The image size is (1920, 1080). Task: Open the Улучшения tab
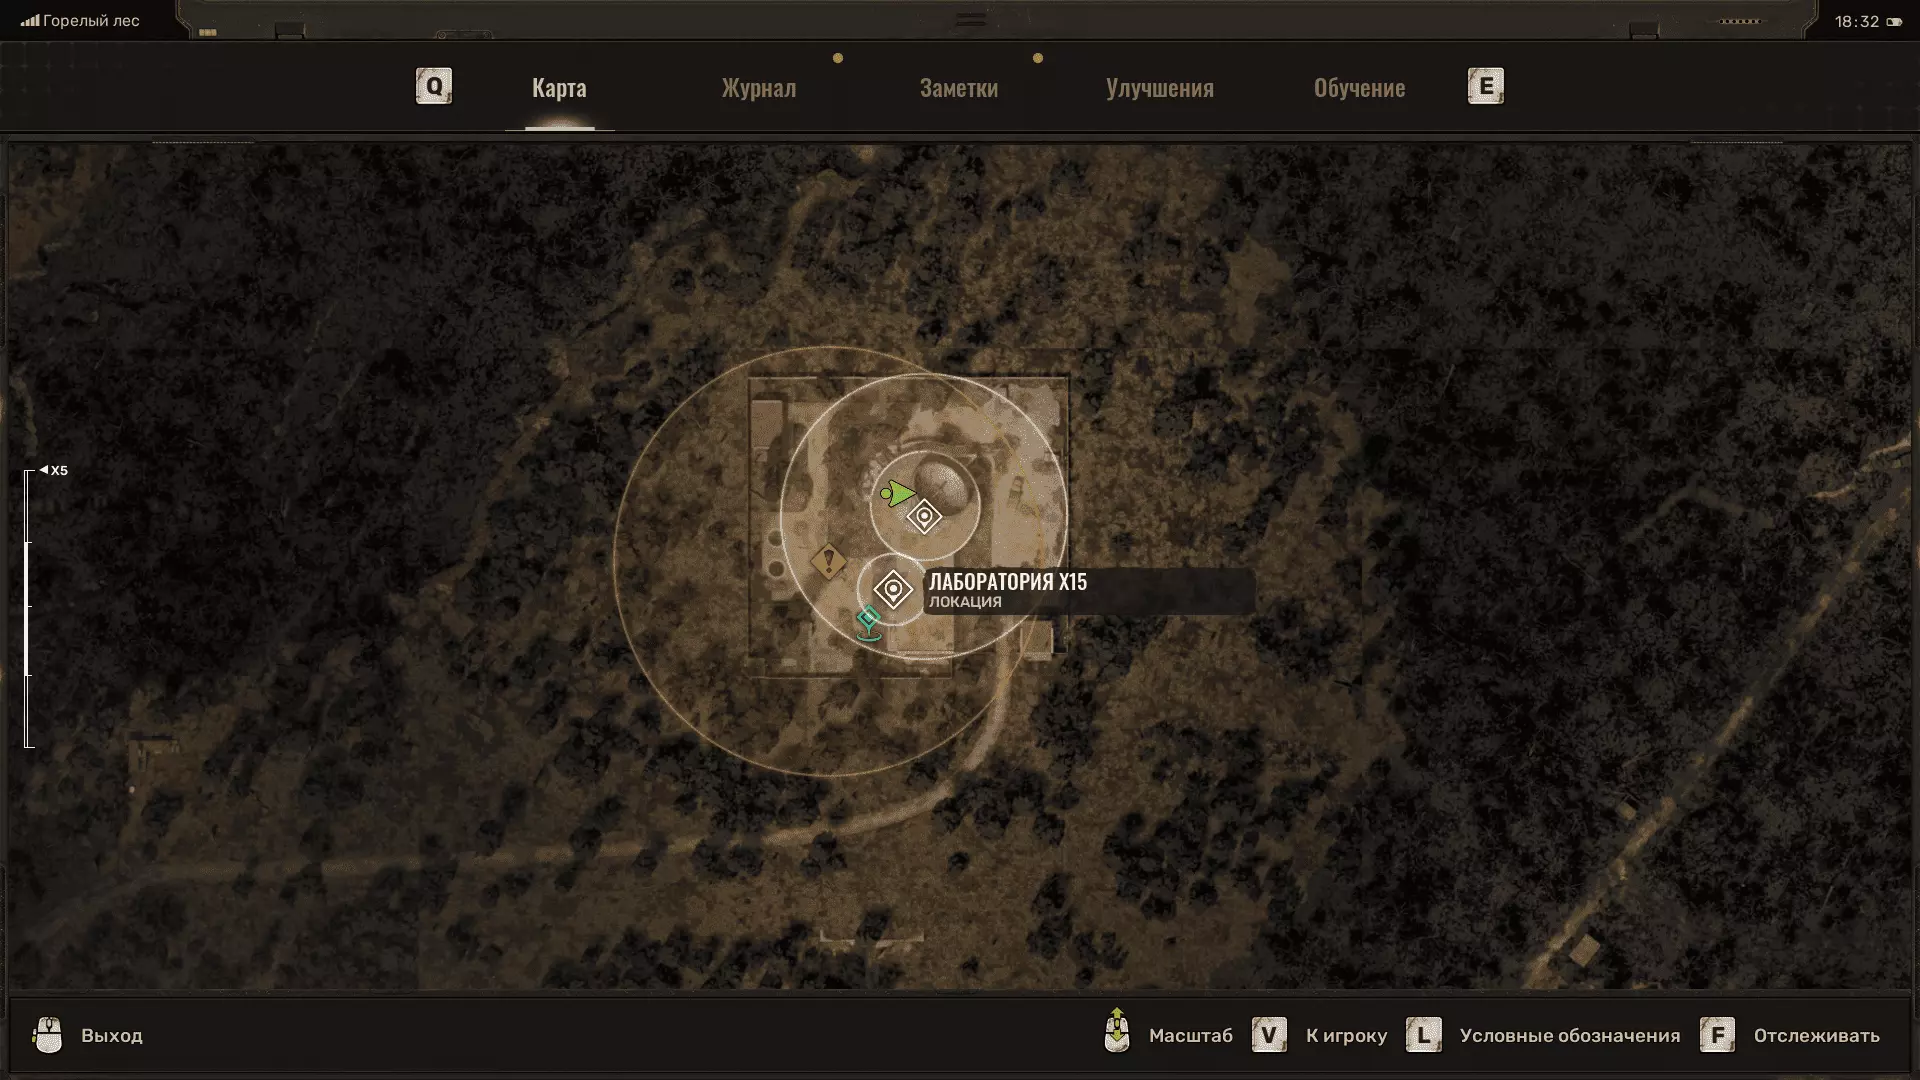1159,88
